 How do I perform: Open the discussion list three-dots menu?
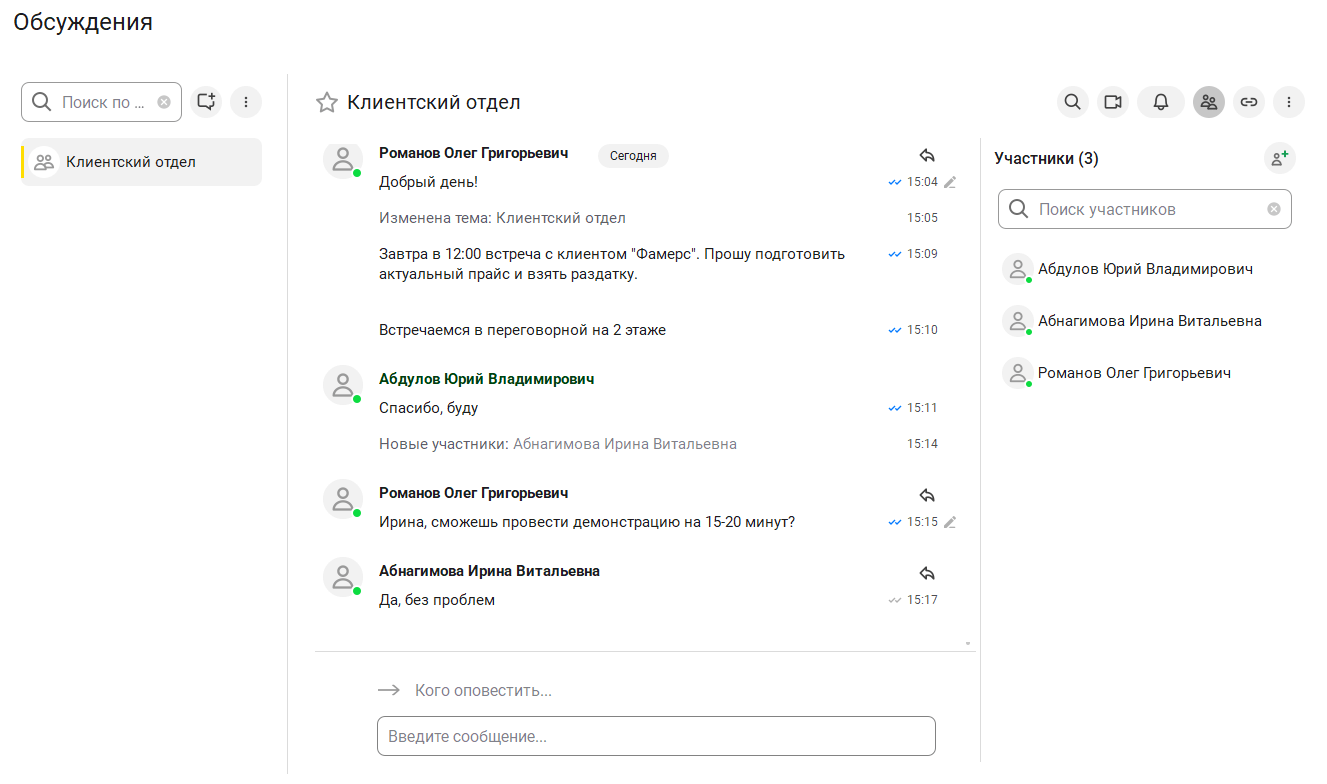coord(246,102)
